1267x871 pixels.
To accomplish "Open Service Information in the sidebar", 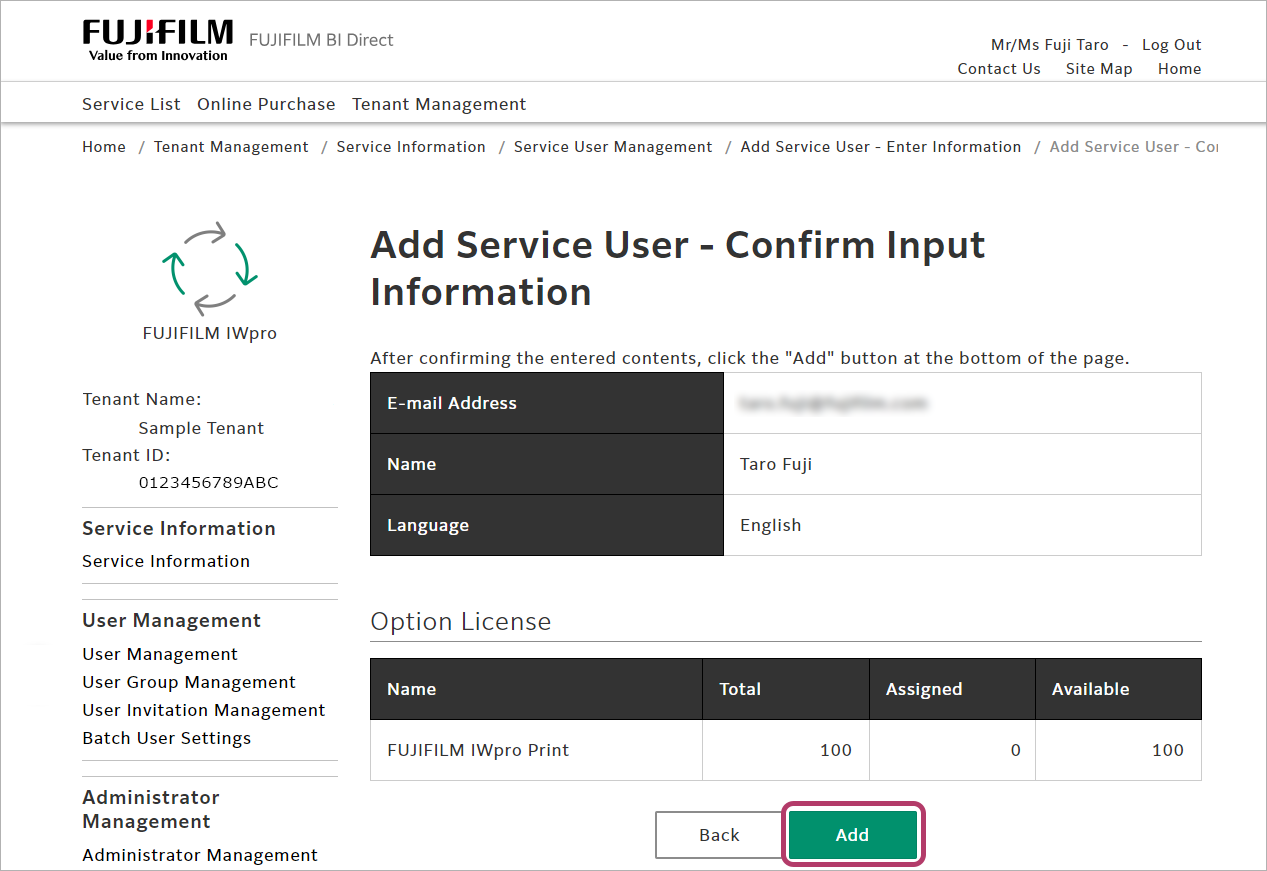I will pyautogui.click(x=166, y=561).
